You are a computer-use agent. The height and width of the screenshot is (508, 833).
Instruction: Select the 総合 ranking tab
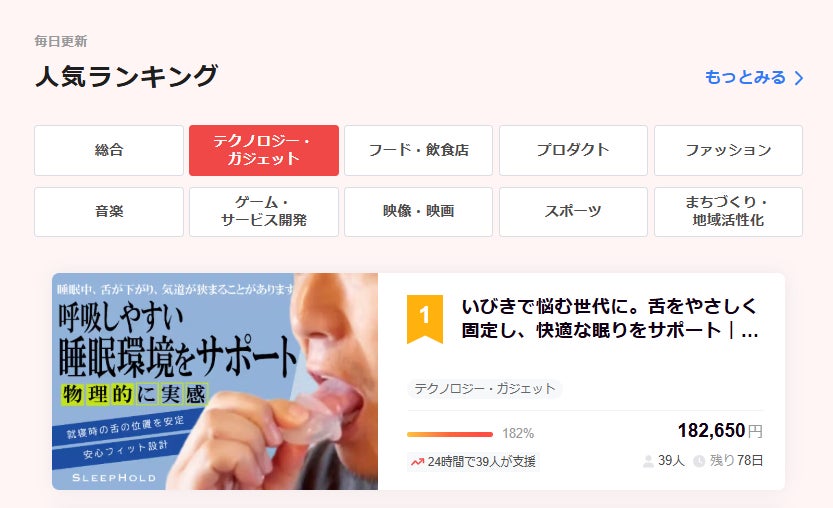coord(109,150)
